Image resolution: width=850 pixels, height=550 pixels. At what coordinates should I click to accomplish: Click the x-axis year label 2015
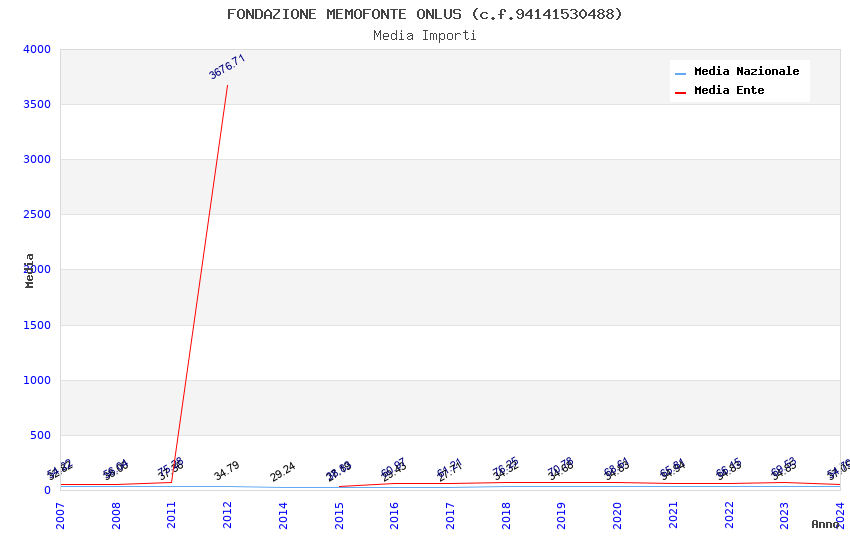pos(339,515)
